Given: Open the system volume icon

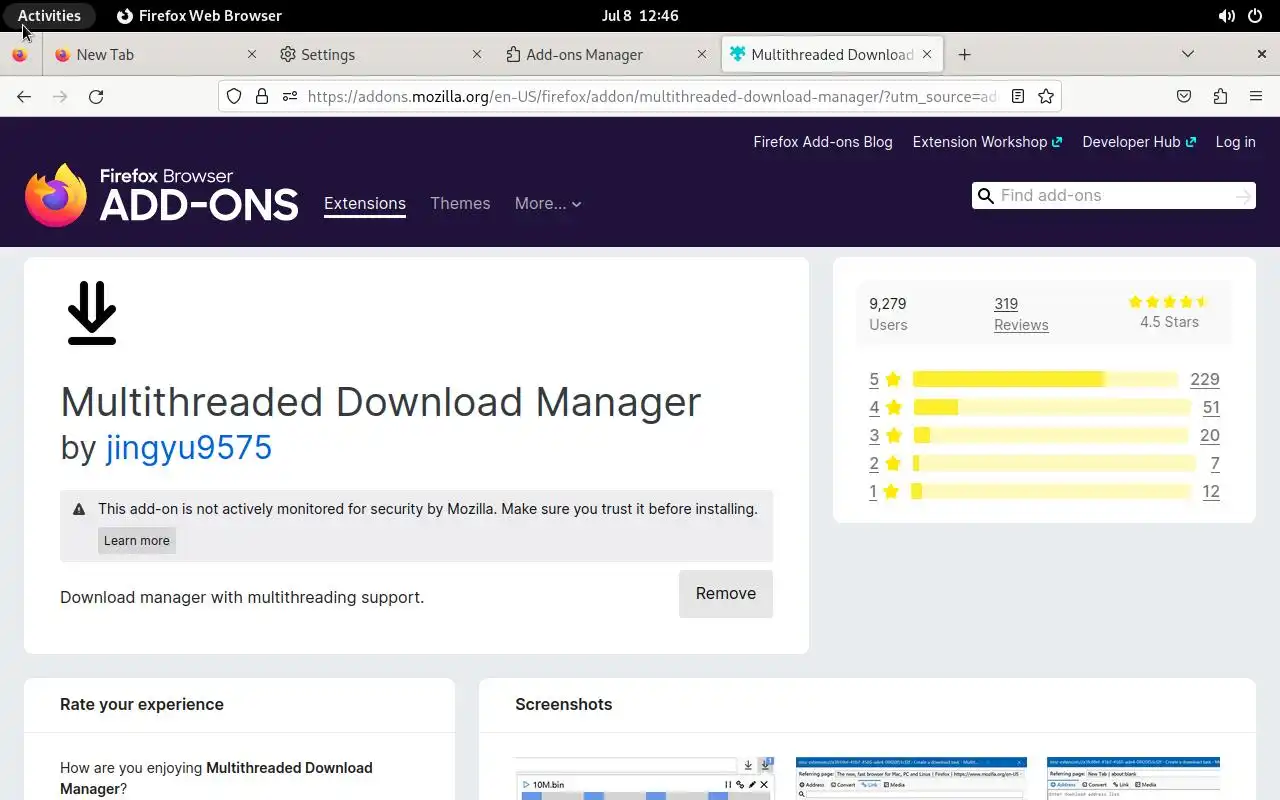Looking at the screenshot, I should coord(1227,16).
